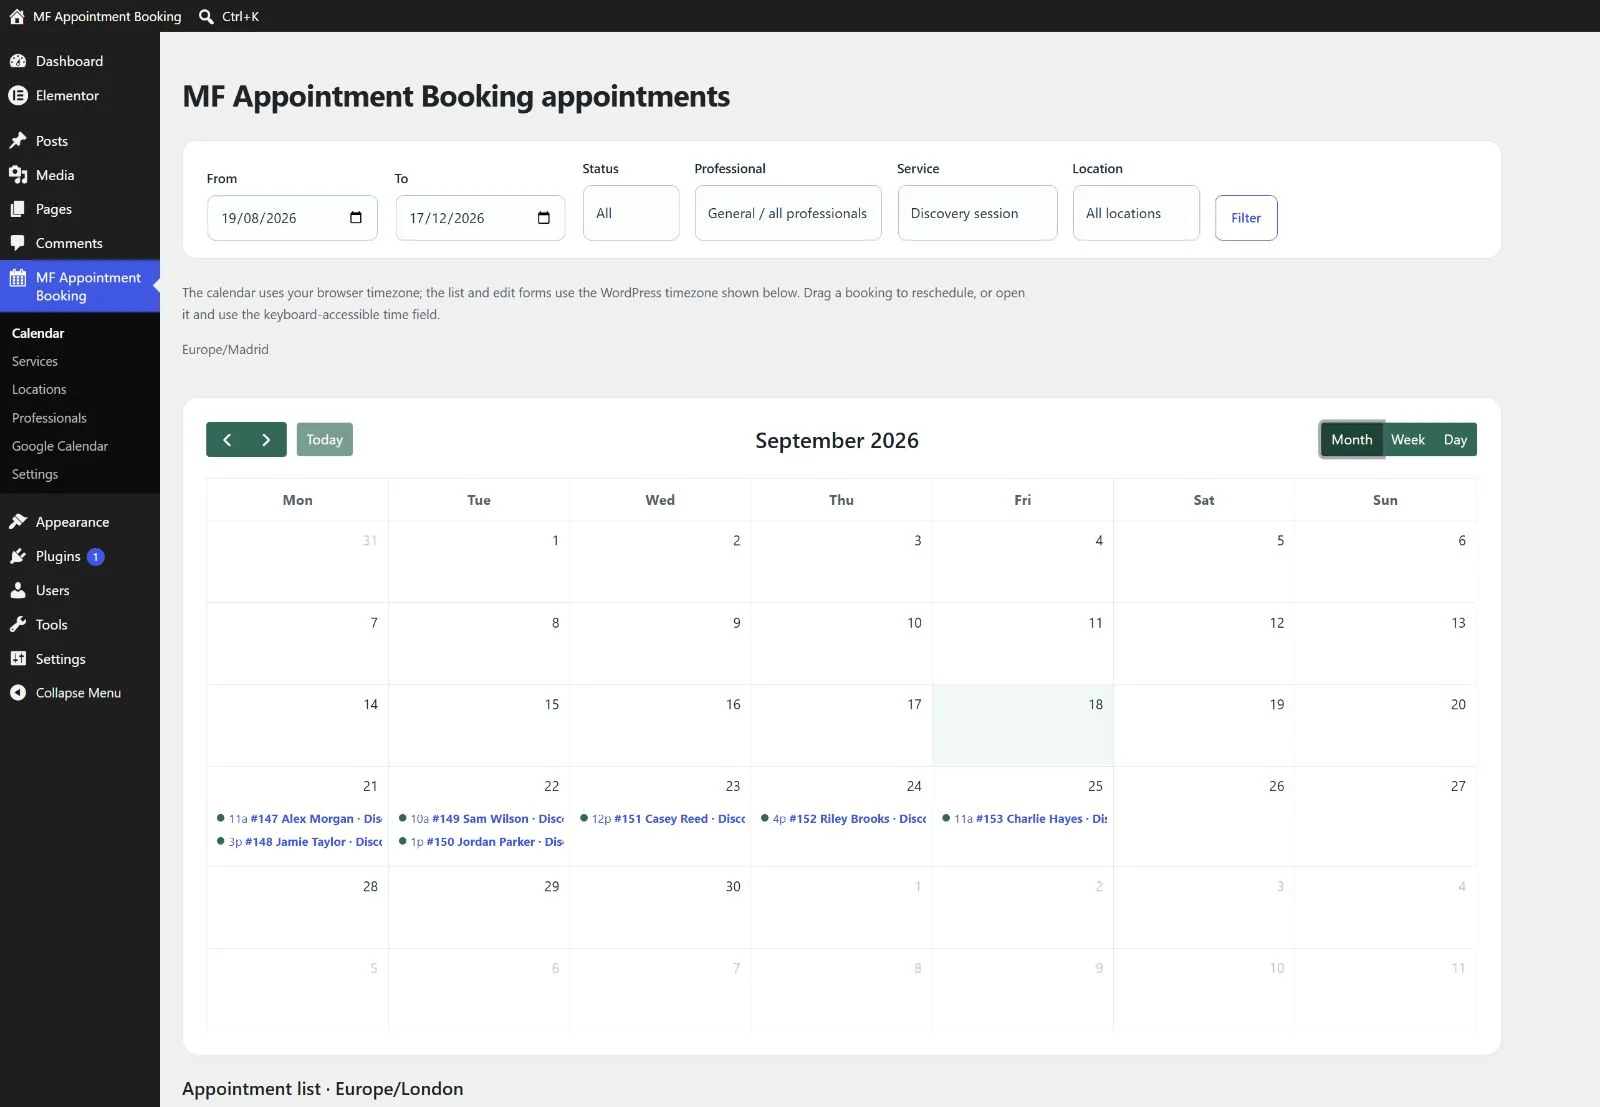Click the Appearance paintbrush icon
Screen dimensions: 1600x1107
(18, 522)
